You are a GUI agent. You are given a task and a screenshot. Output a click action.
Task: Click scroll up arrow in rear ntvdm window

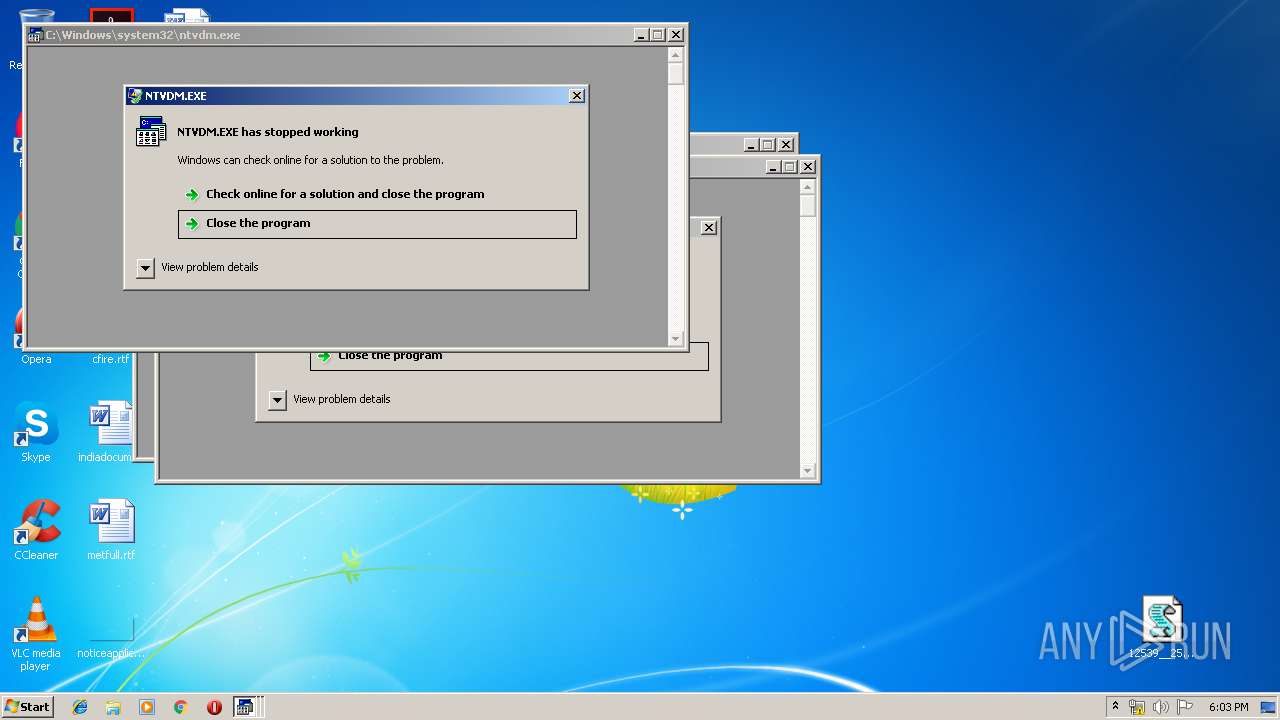pos(808,187)
